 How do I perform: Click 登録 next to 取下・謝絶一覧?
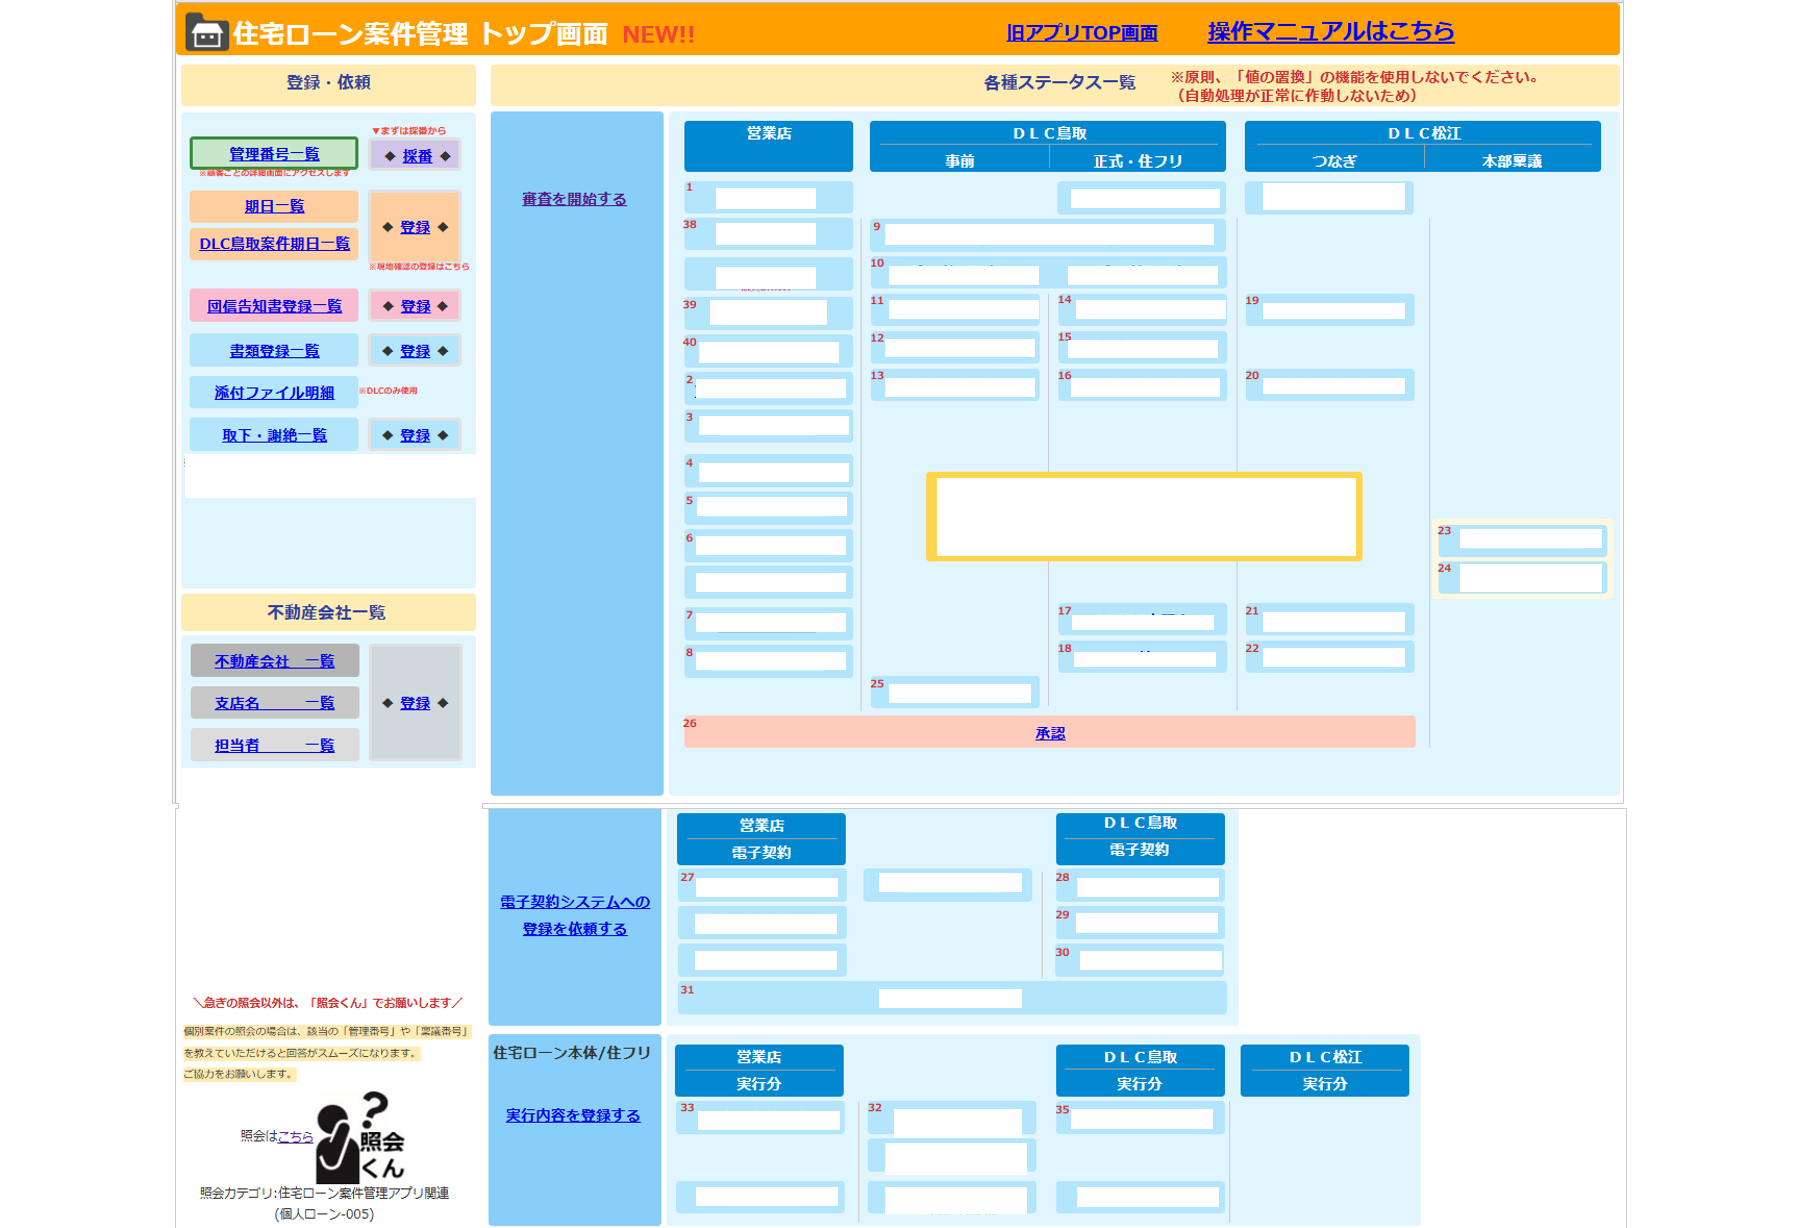(415, 436)
